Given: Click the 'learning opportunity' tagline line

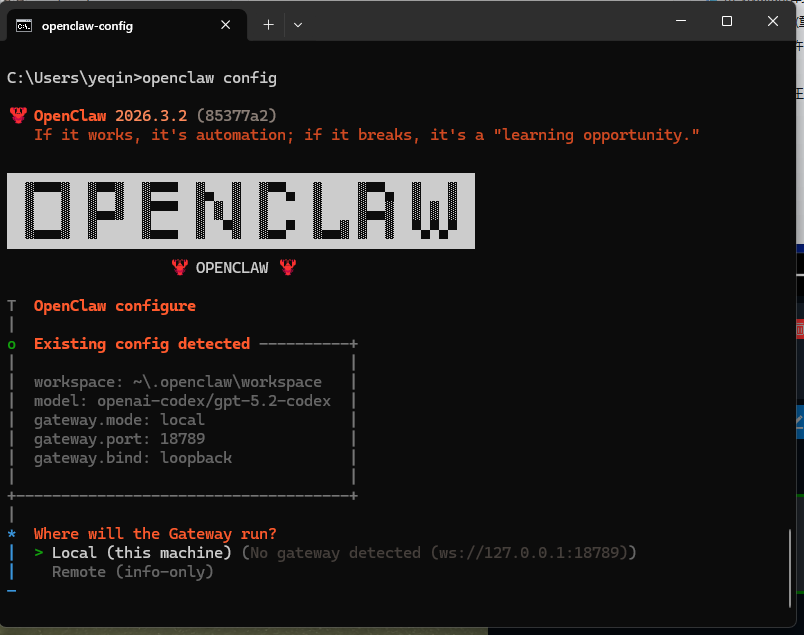Looking at the screenshot, I should (x=367, y=135).
